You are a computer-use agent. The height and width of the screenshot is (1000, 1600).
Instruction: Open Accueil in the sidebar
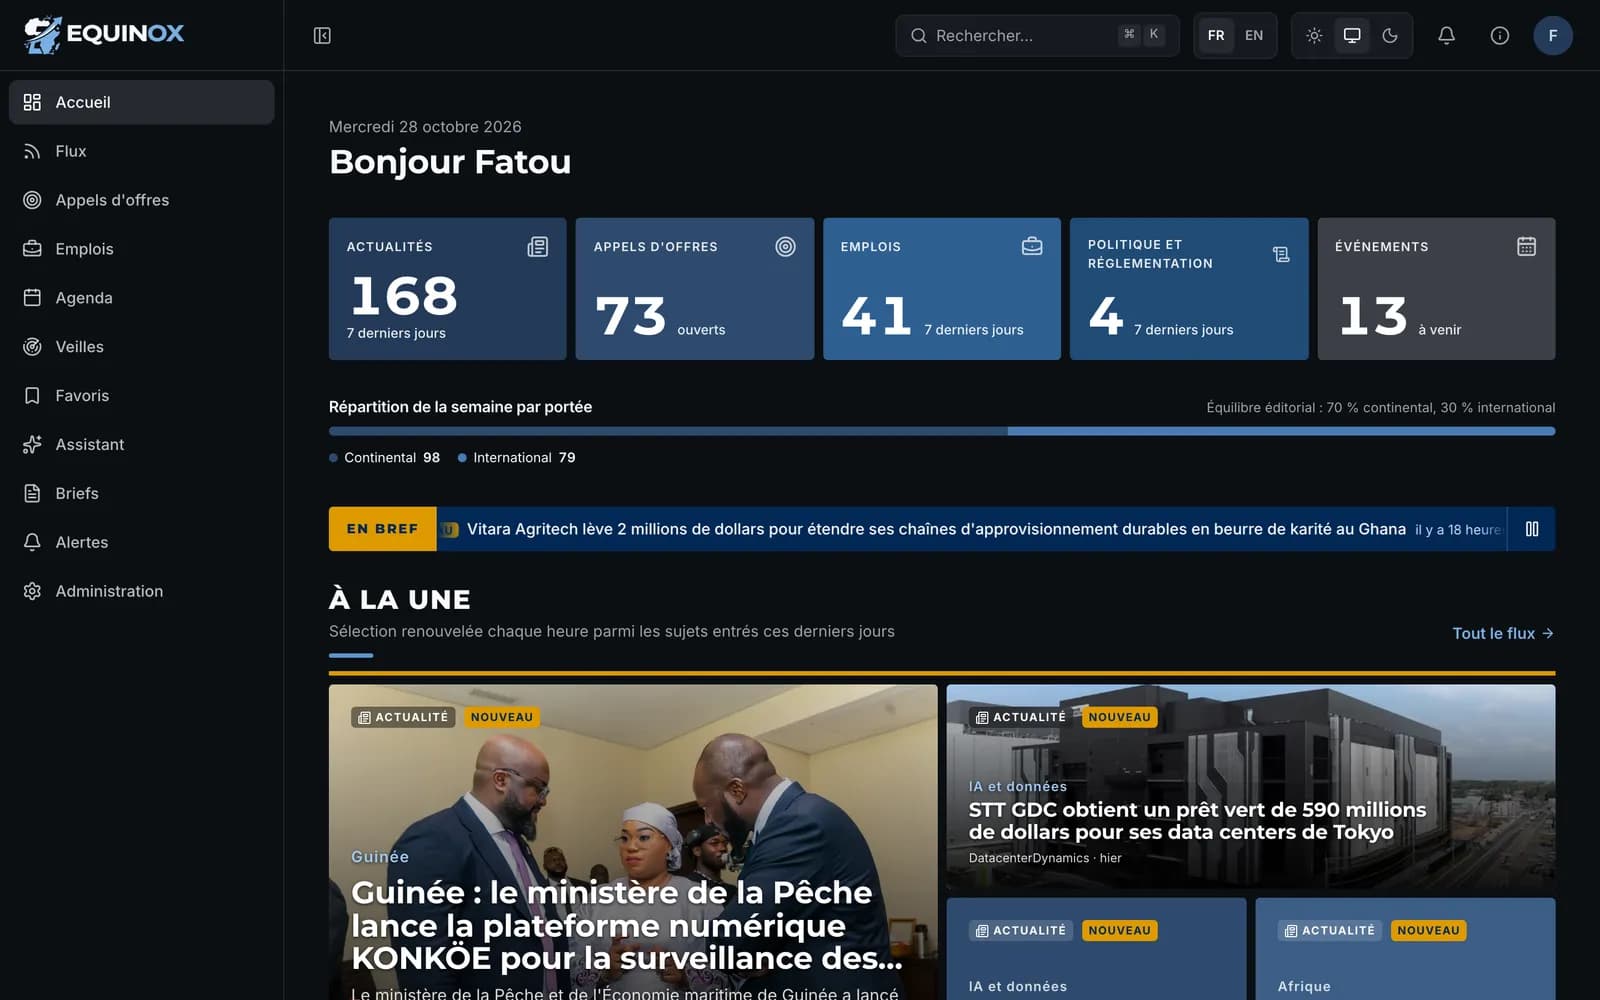pos(141,102)
